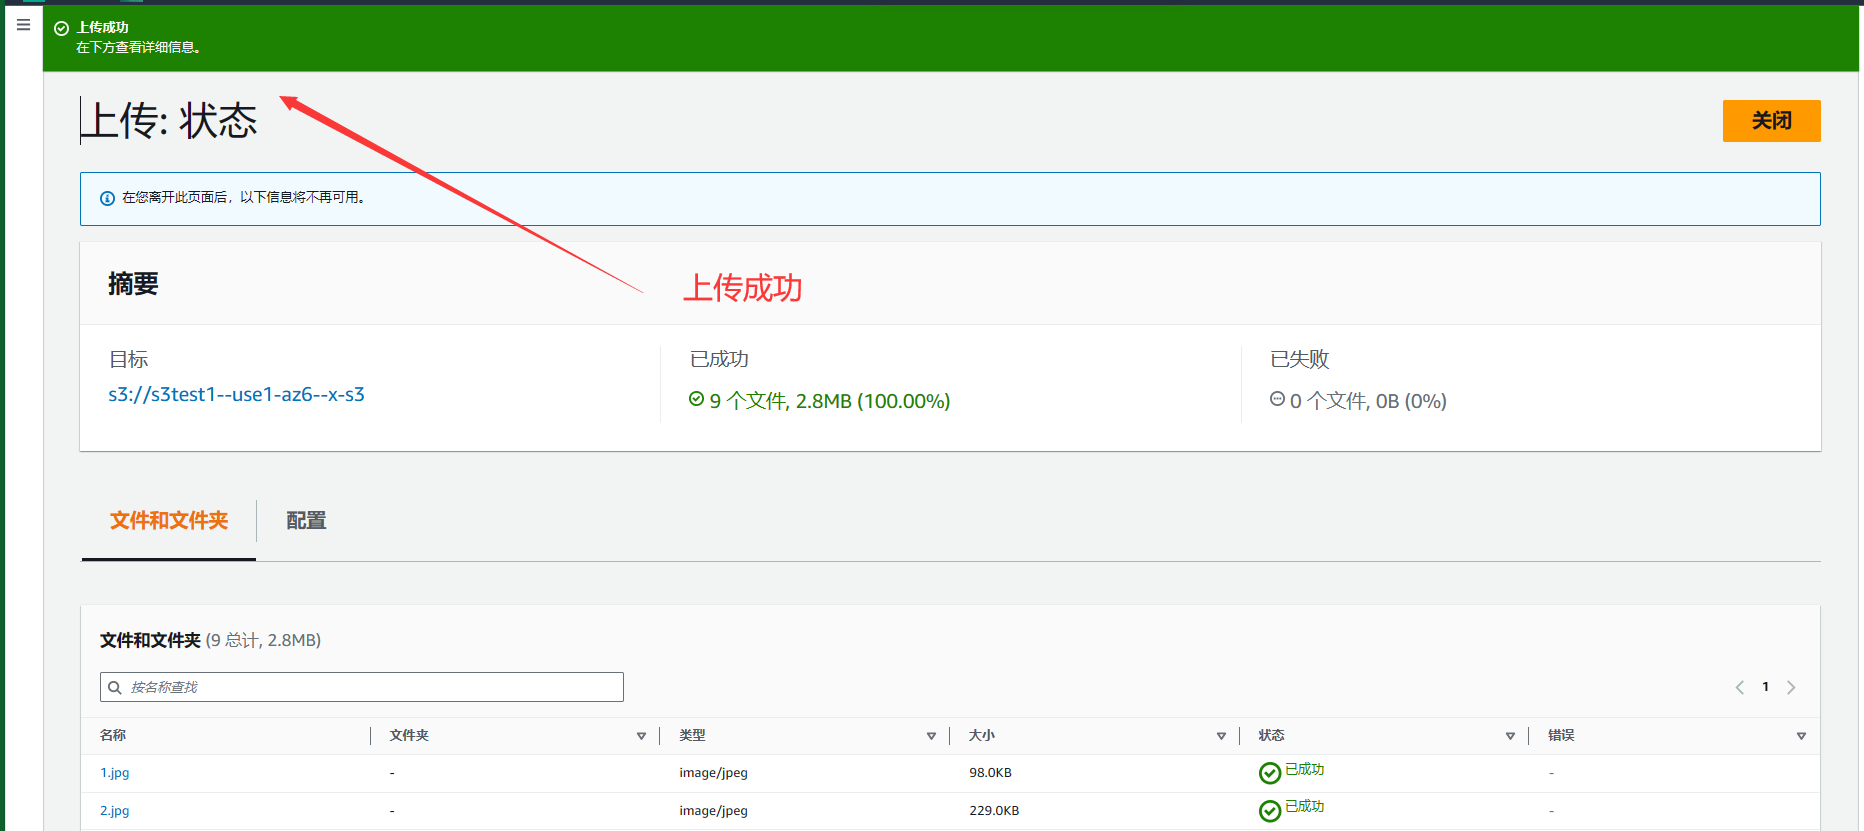Click the 已成功 status text for 1.jpg
Image resolution: width=1864 pixels, height=831 pixels.
1304,769
